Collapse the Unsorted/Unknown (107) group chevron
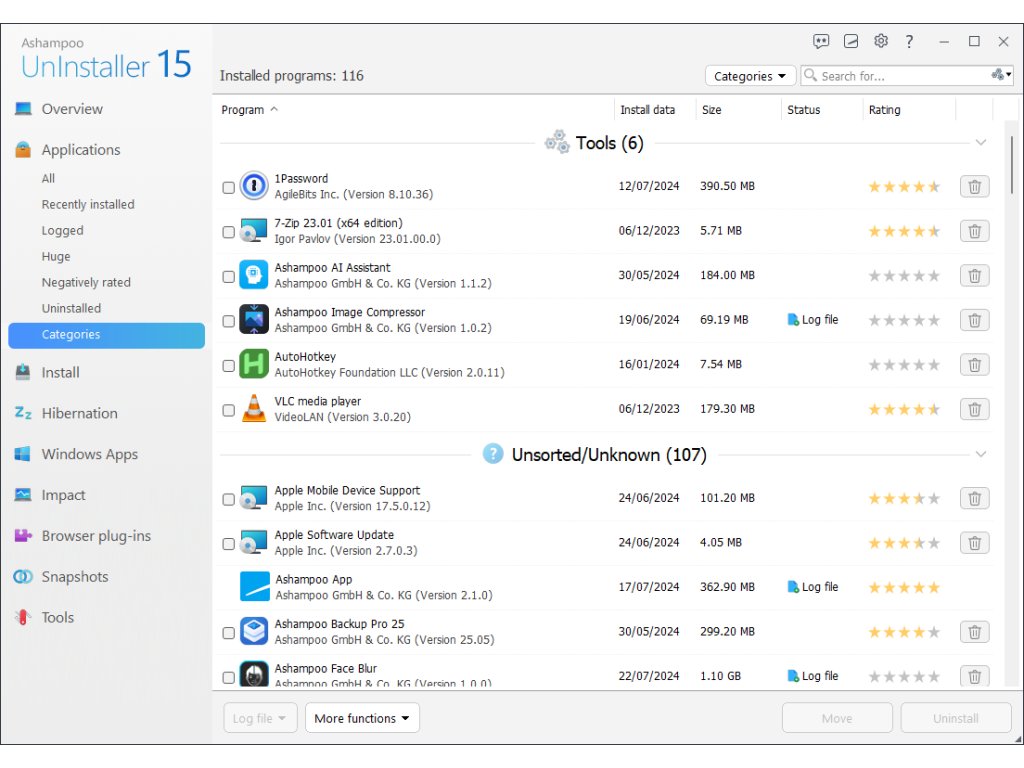Viewport: 1024px width, 768px height. (980, 454)
